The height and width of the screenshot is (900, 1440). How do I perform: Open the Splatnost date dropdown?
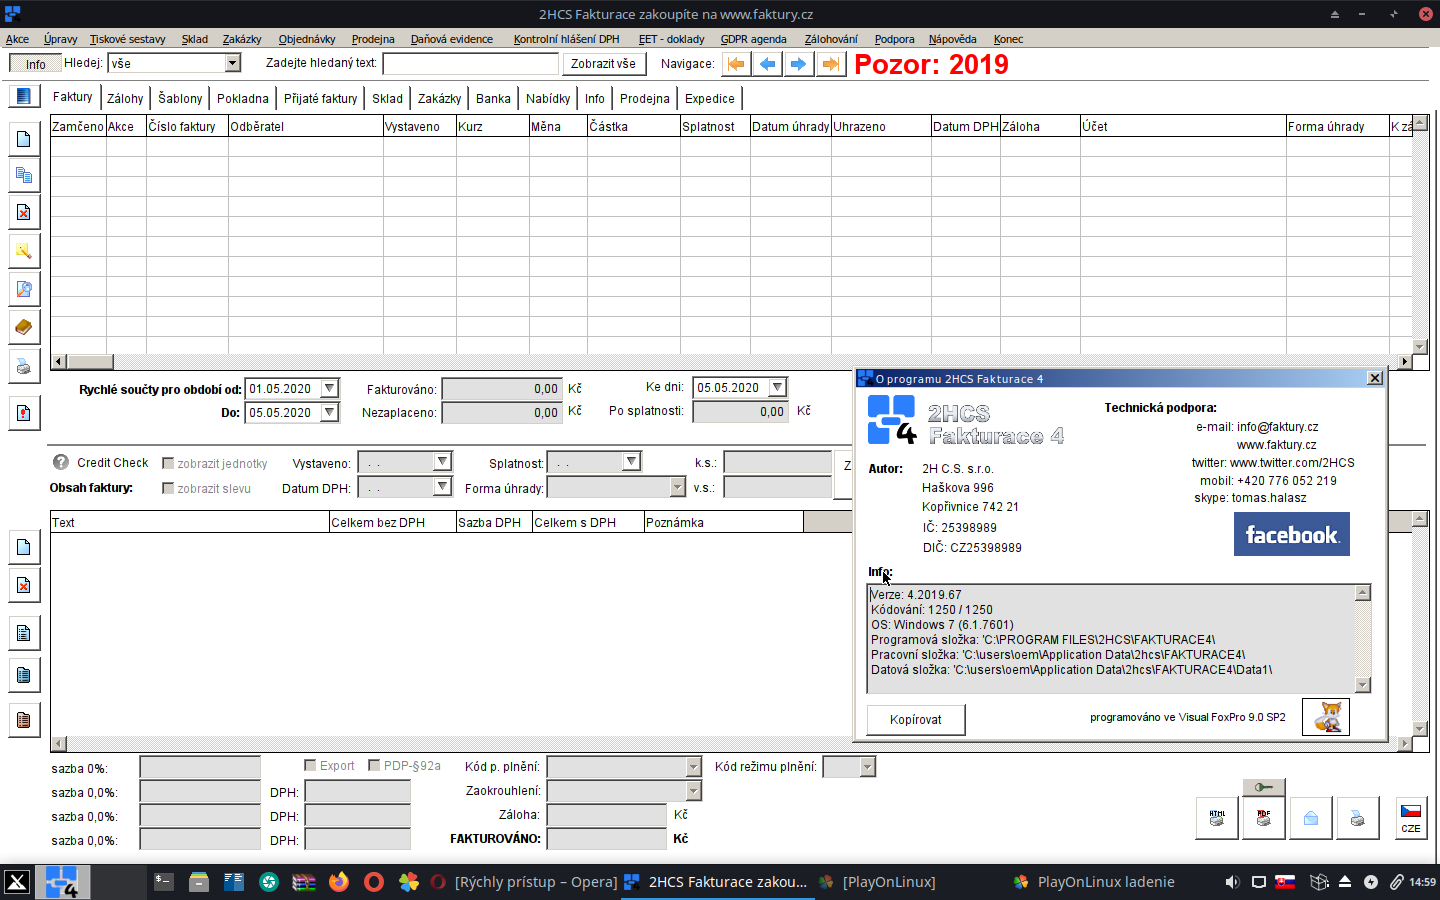pos(631,461)
